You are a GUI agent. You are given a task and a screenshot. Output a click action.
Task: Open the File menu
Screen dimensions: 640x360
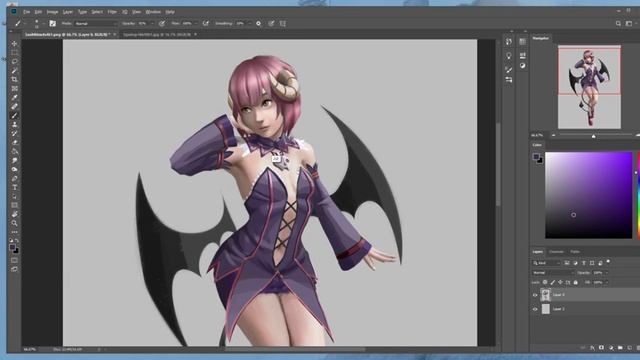coord(27,12)
